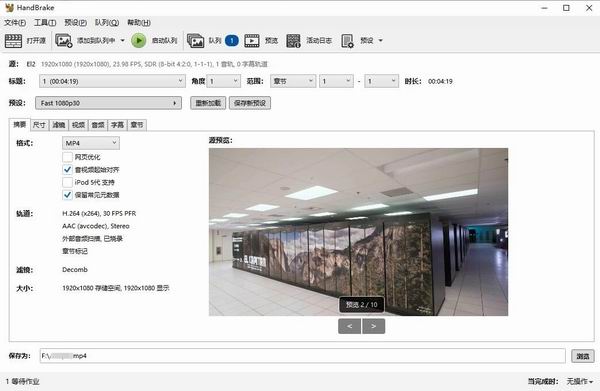Open the Queue menu
Screen dimensions: 600x391
(x=107, y=23)
